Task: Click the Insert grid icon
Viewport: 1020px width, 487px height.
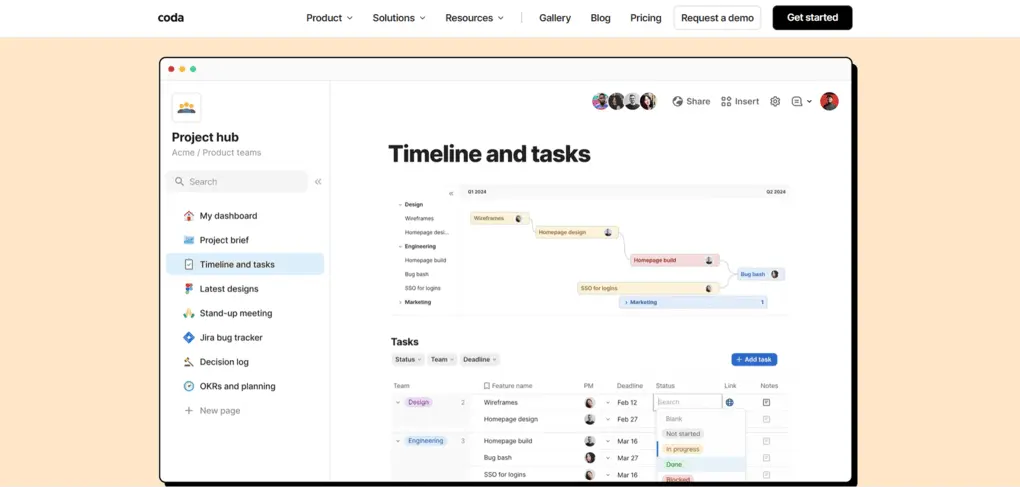Action: pos(726,101)
